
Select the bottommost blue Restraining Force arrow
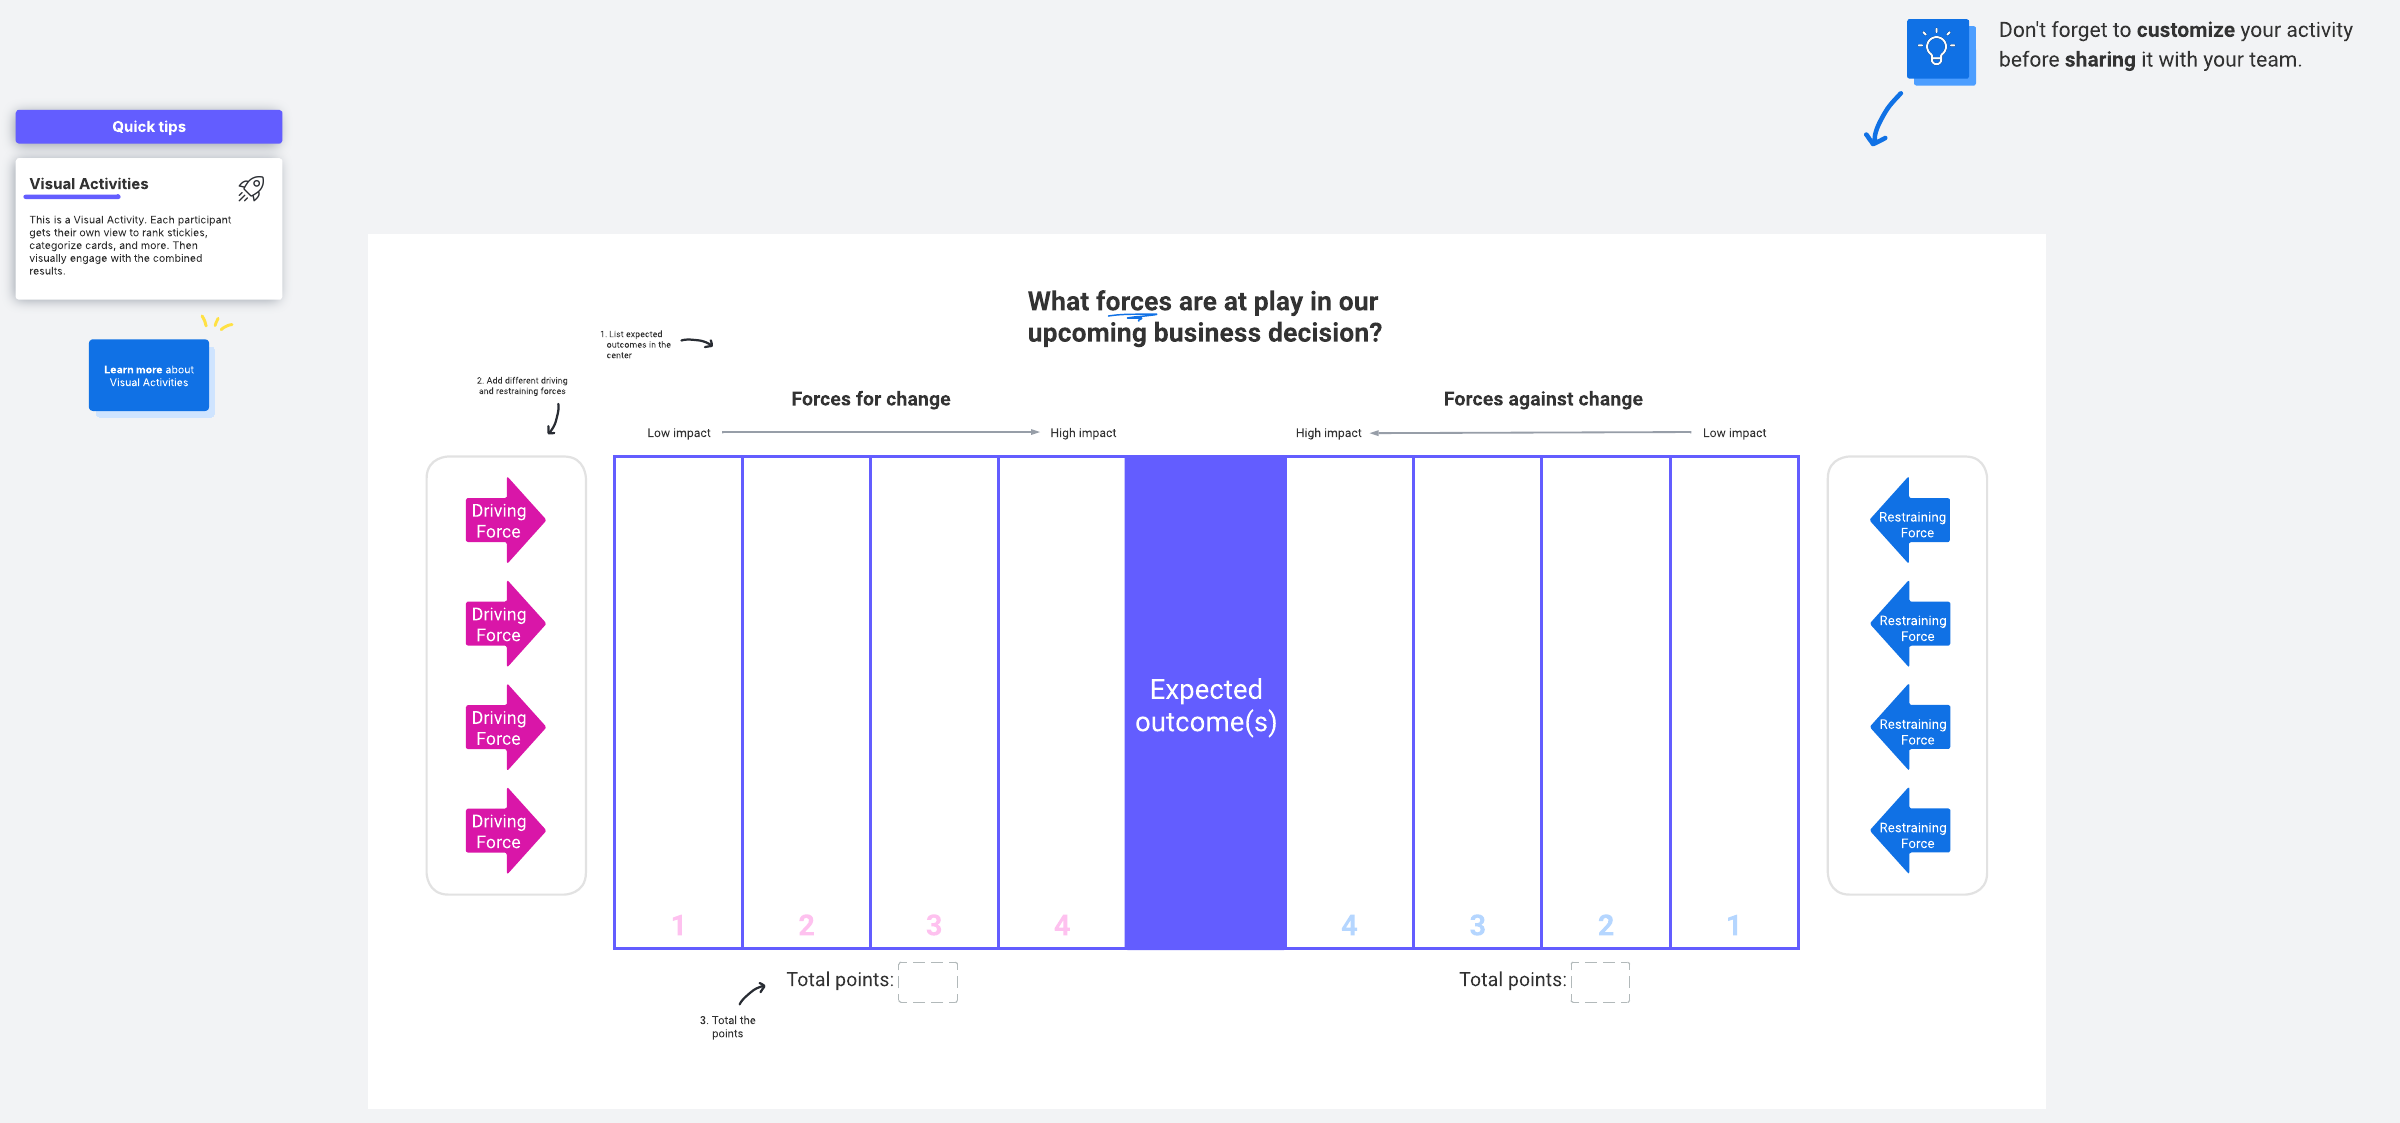(1911, 832)
